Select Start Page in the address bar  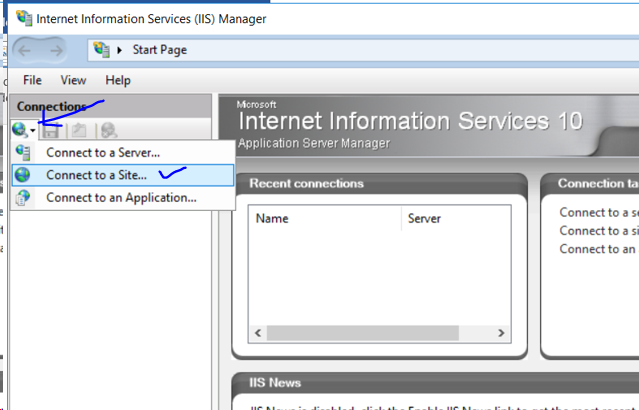coord(159,50)
